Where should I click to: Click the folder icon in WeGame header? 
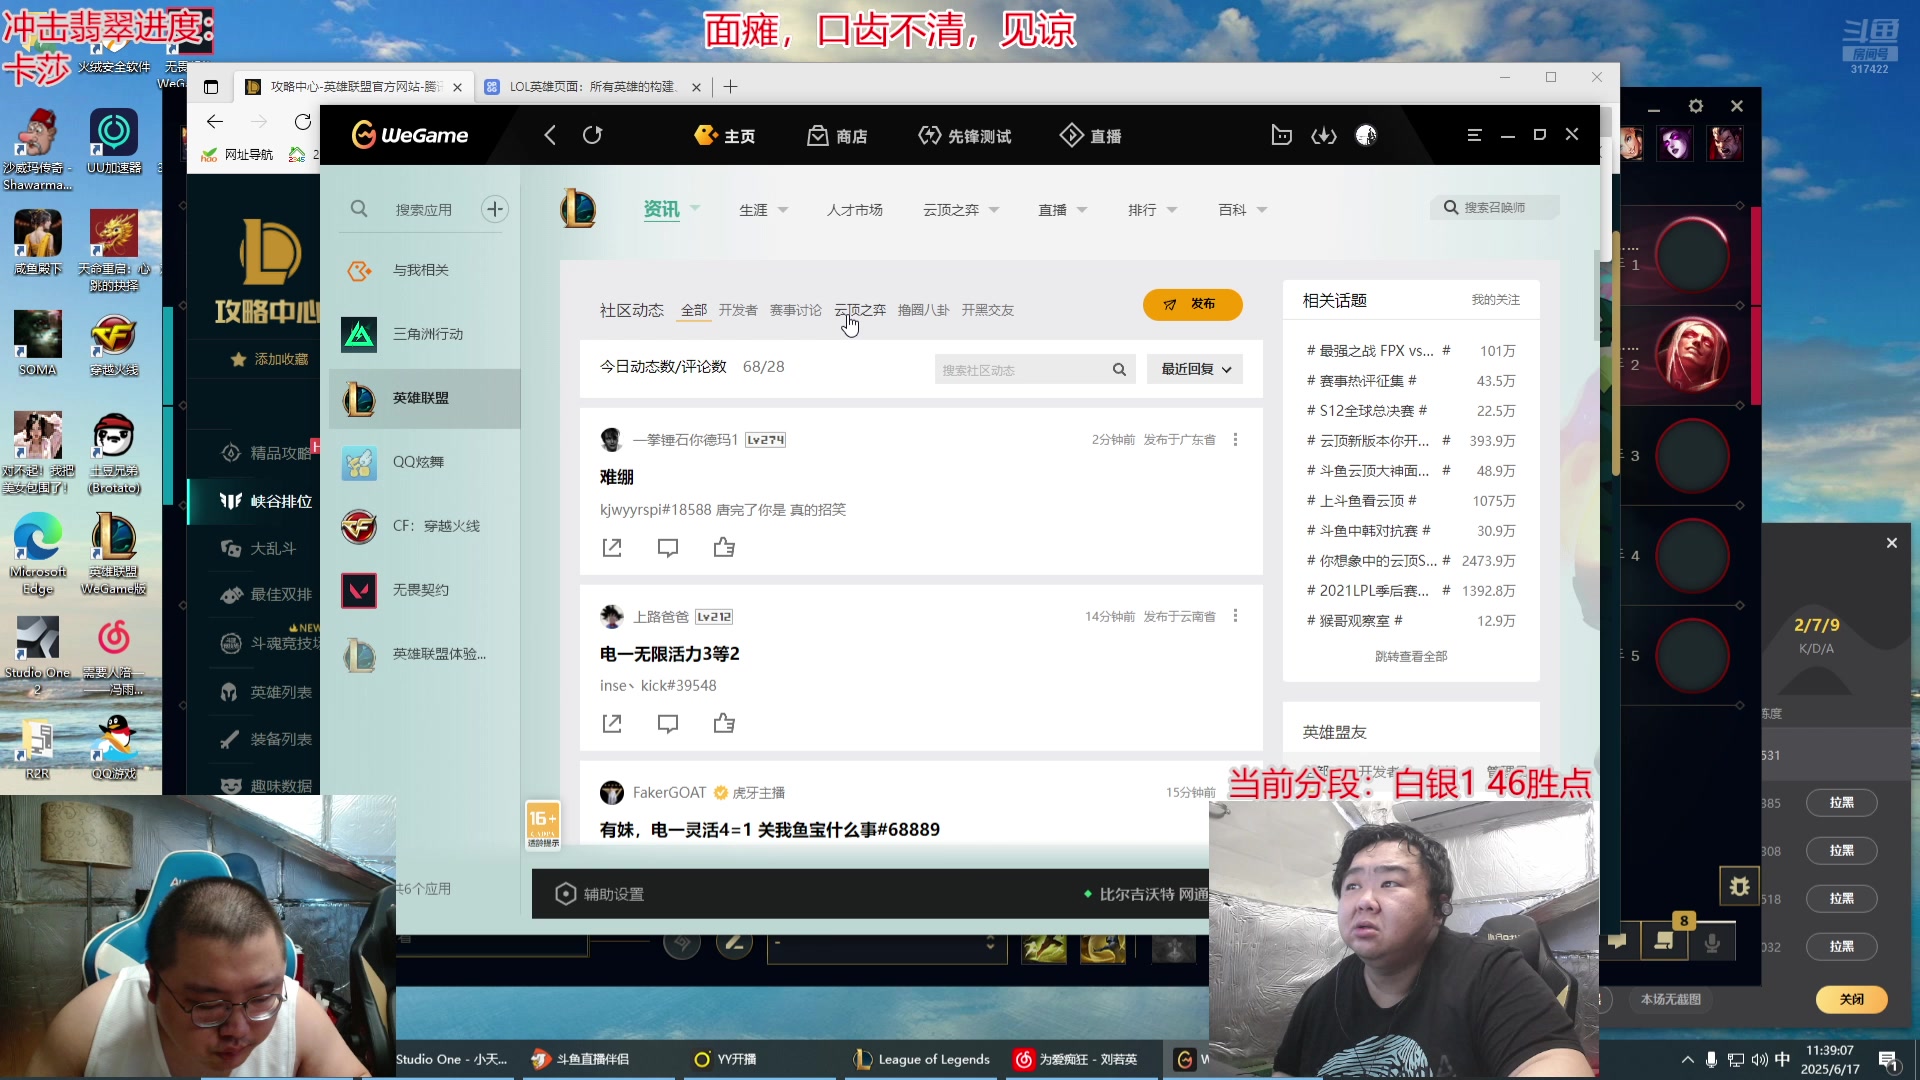click(1281, 135)
